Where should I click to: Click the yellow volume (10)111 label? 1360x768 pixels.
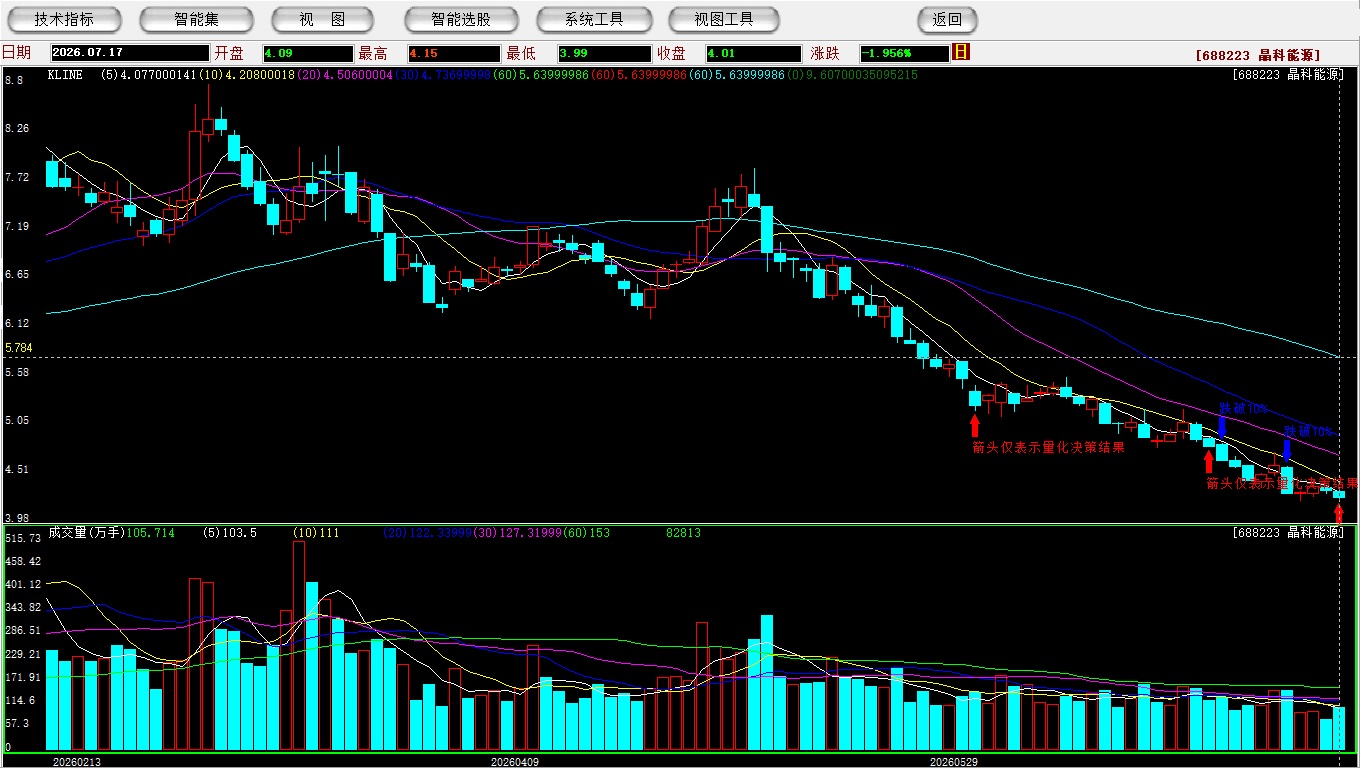(x=316, y=533)
